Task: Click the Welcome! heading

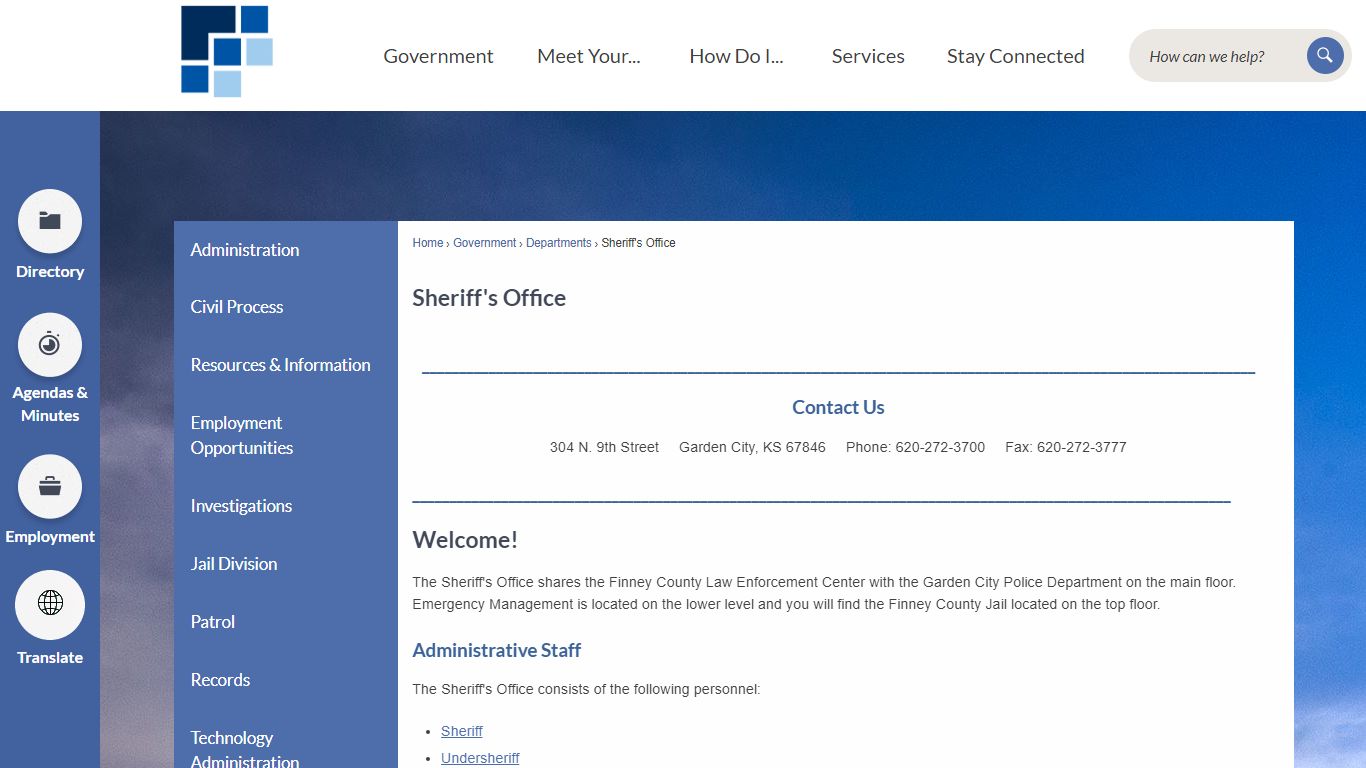Action: [465, 540]
